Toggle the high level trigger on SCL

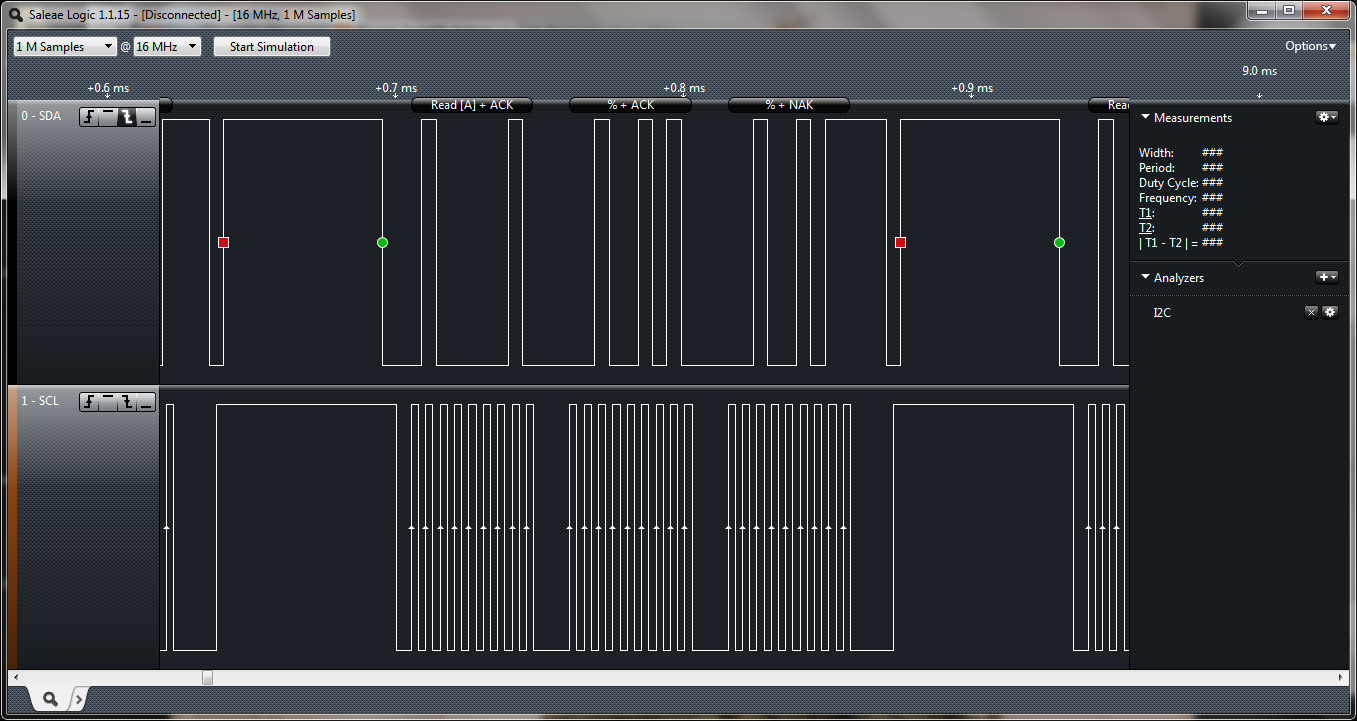108,402
